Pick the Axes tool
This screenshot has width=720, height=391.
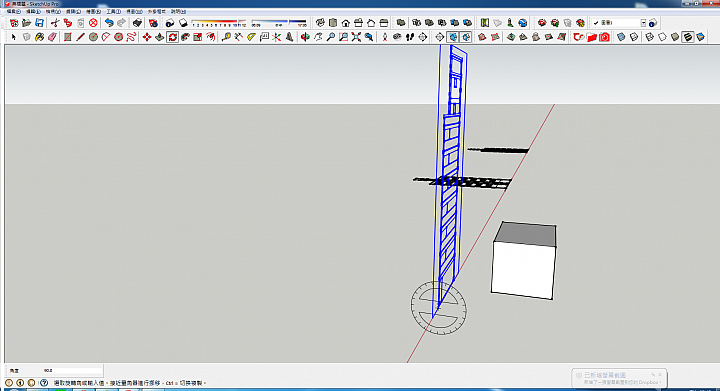point(276,37)
